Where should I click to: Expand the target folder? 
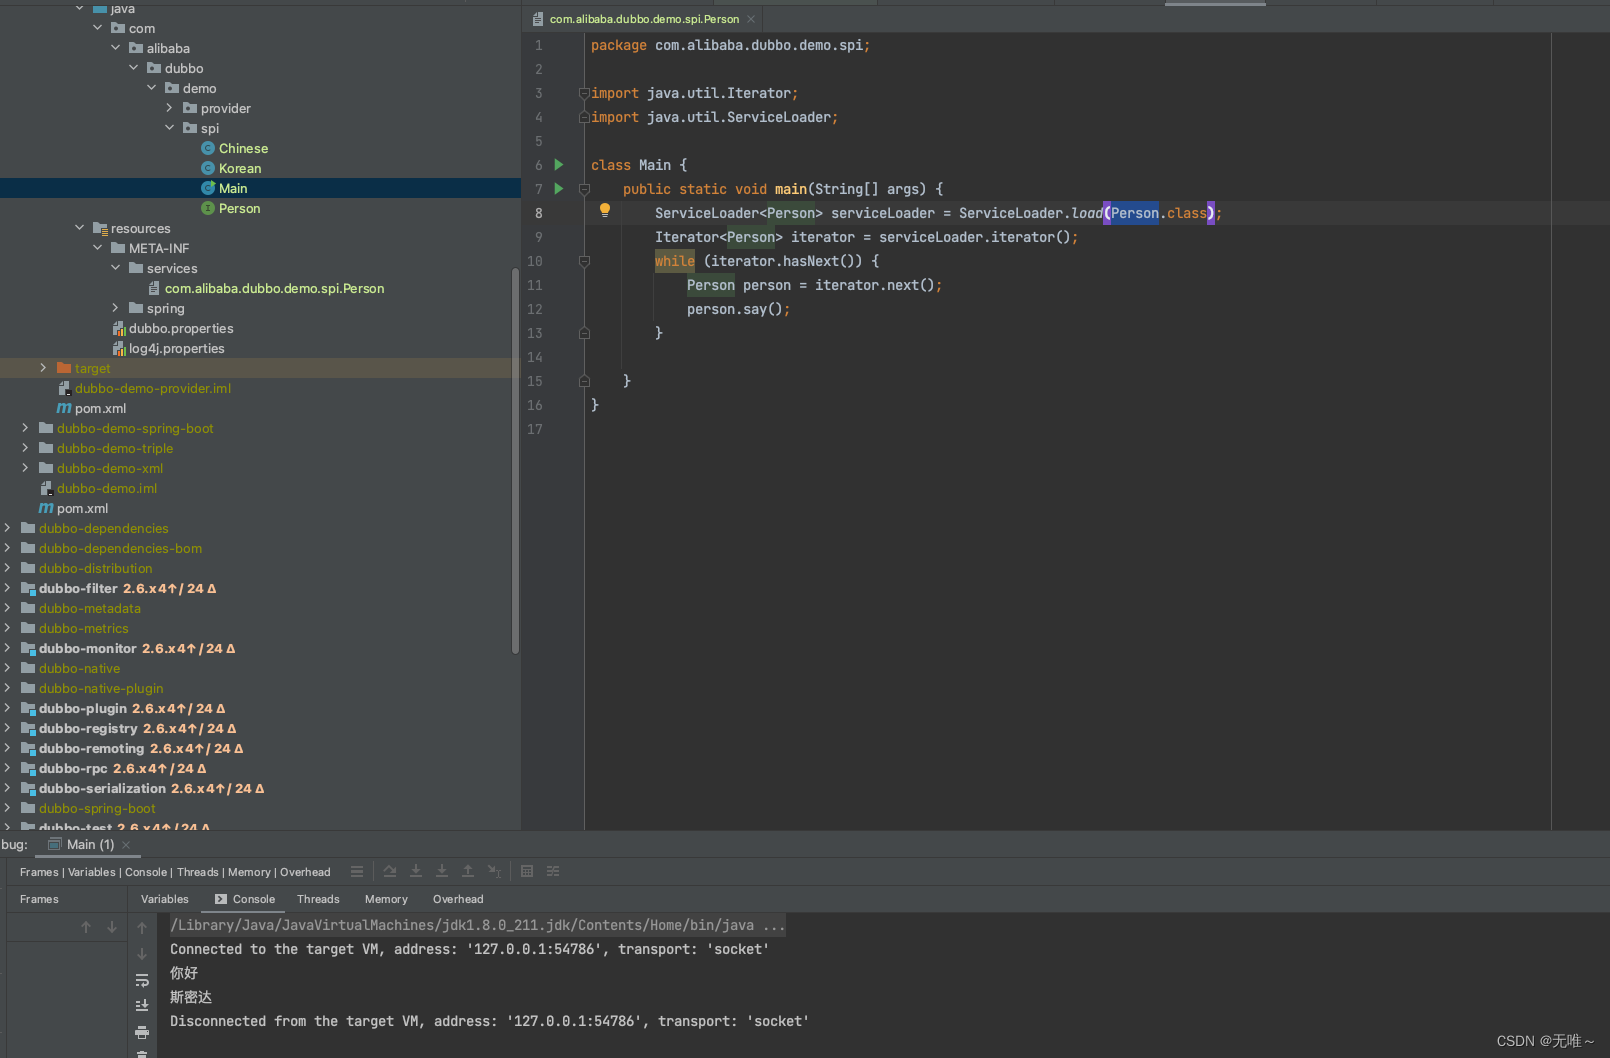click(43, 368)
